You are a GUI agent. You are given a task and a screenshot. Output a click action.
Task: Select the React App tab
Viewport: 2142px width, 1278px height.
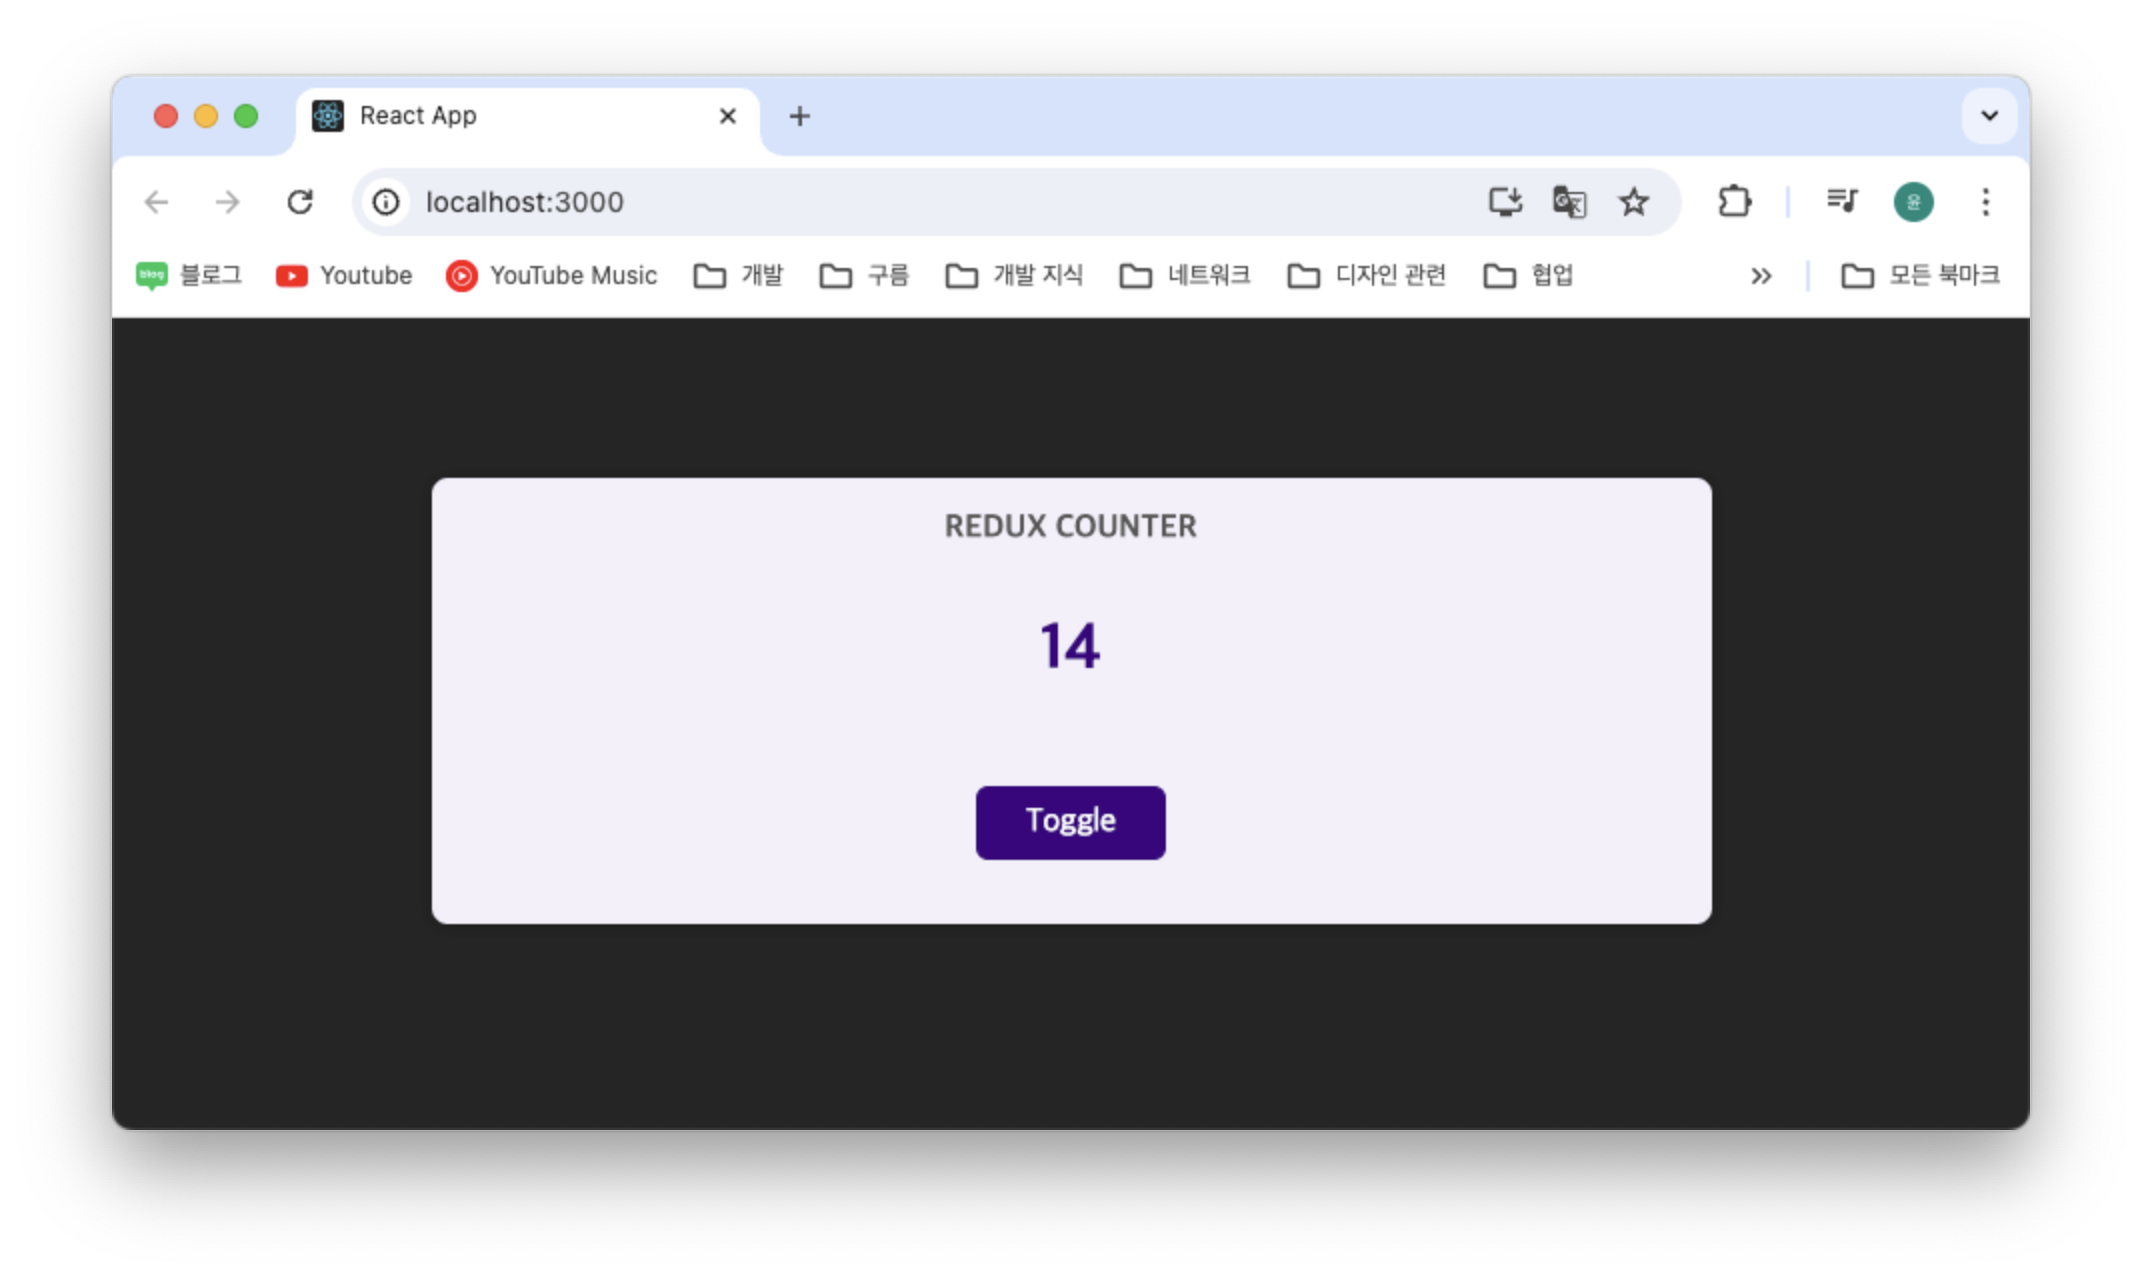[500, 116]
